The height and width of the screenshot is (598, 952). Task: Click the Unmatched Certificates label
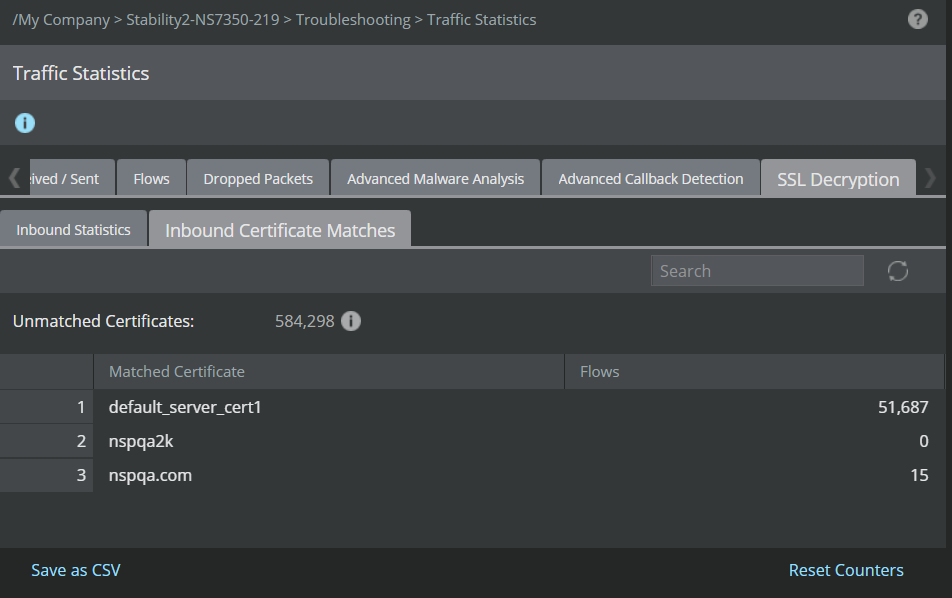103,321
